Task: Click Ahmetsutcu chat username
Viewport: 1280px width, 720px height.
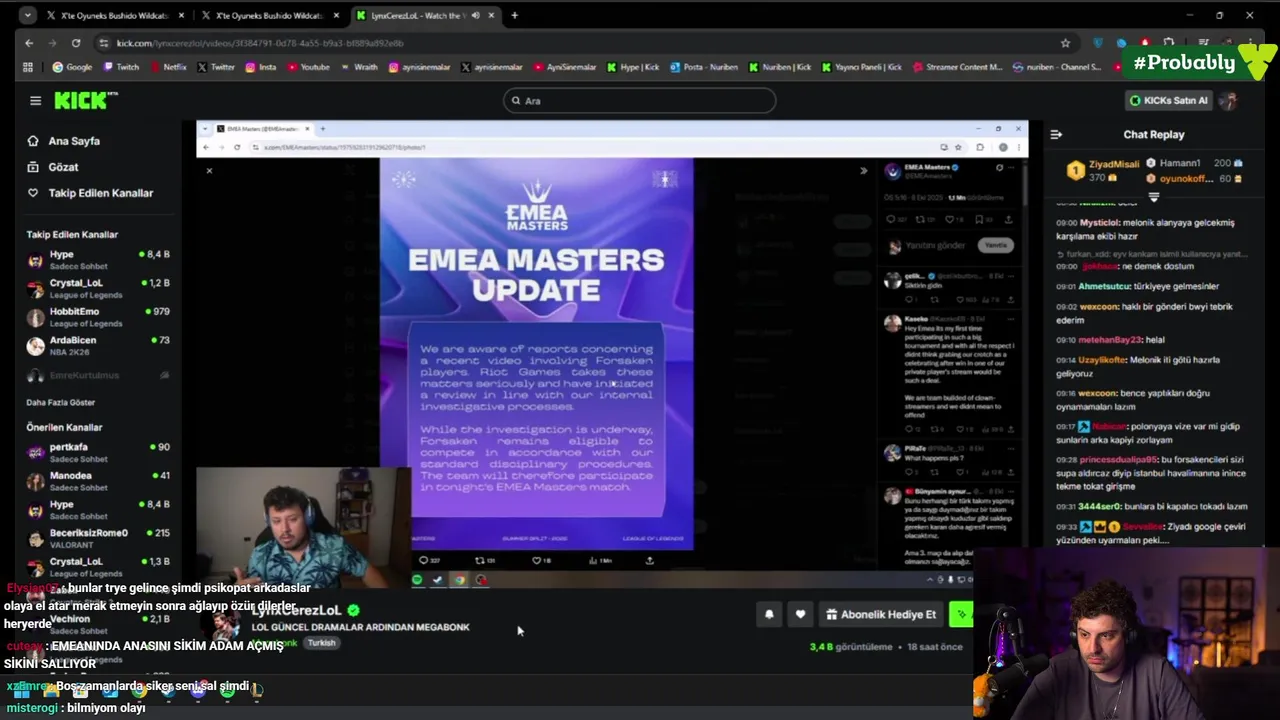Action: coord(1104,287)
